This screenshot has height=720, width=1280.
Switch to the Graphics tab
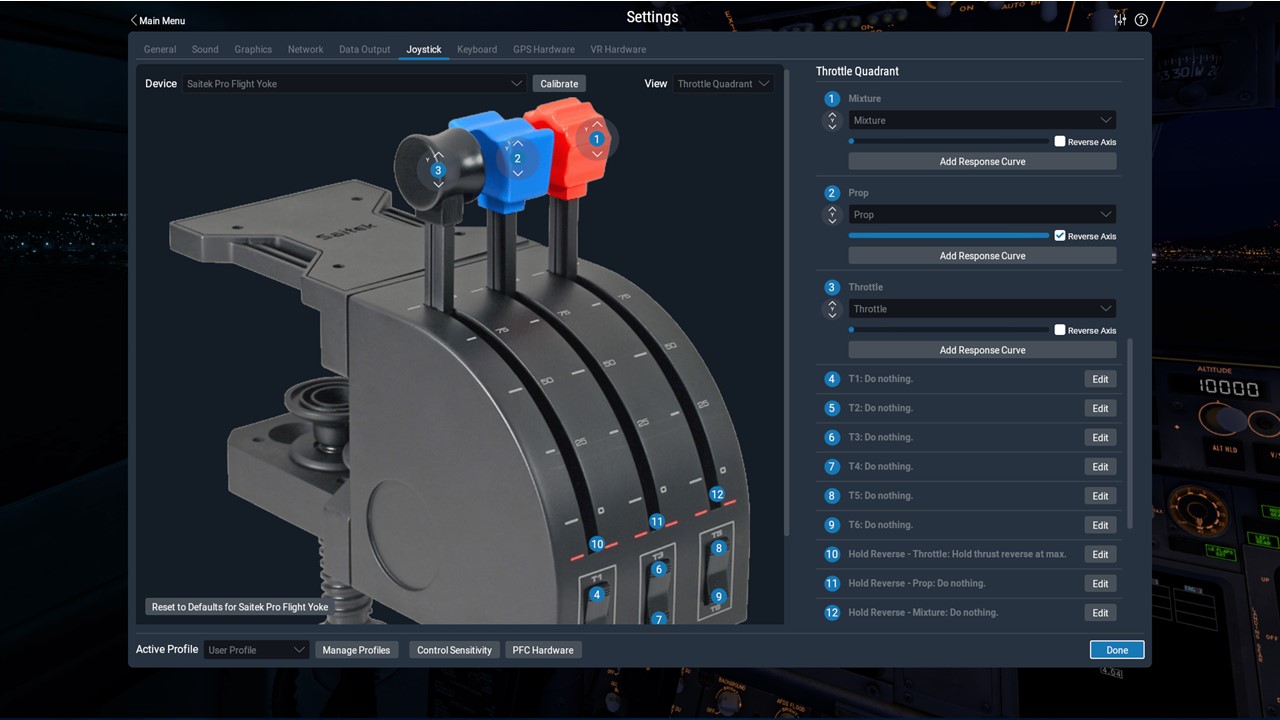(253, 49)
